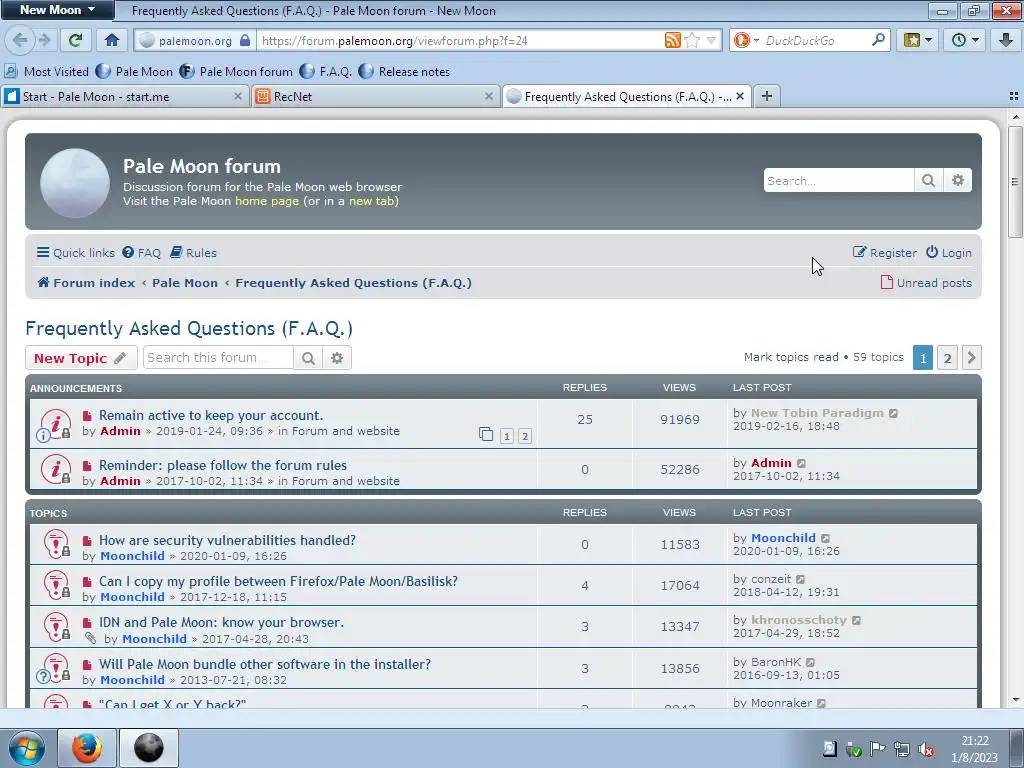This screenshot has width=1024, height=768.
Task: Go to page 2 of topics
Action: click(947, 357)
